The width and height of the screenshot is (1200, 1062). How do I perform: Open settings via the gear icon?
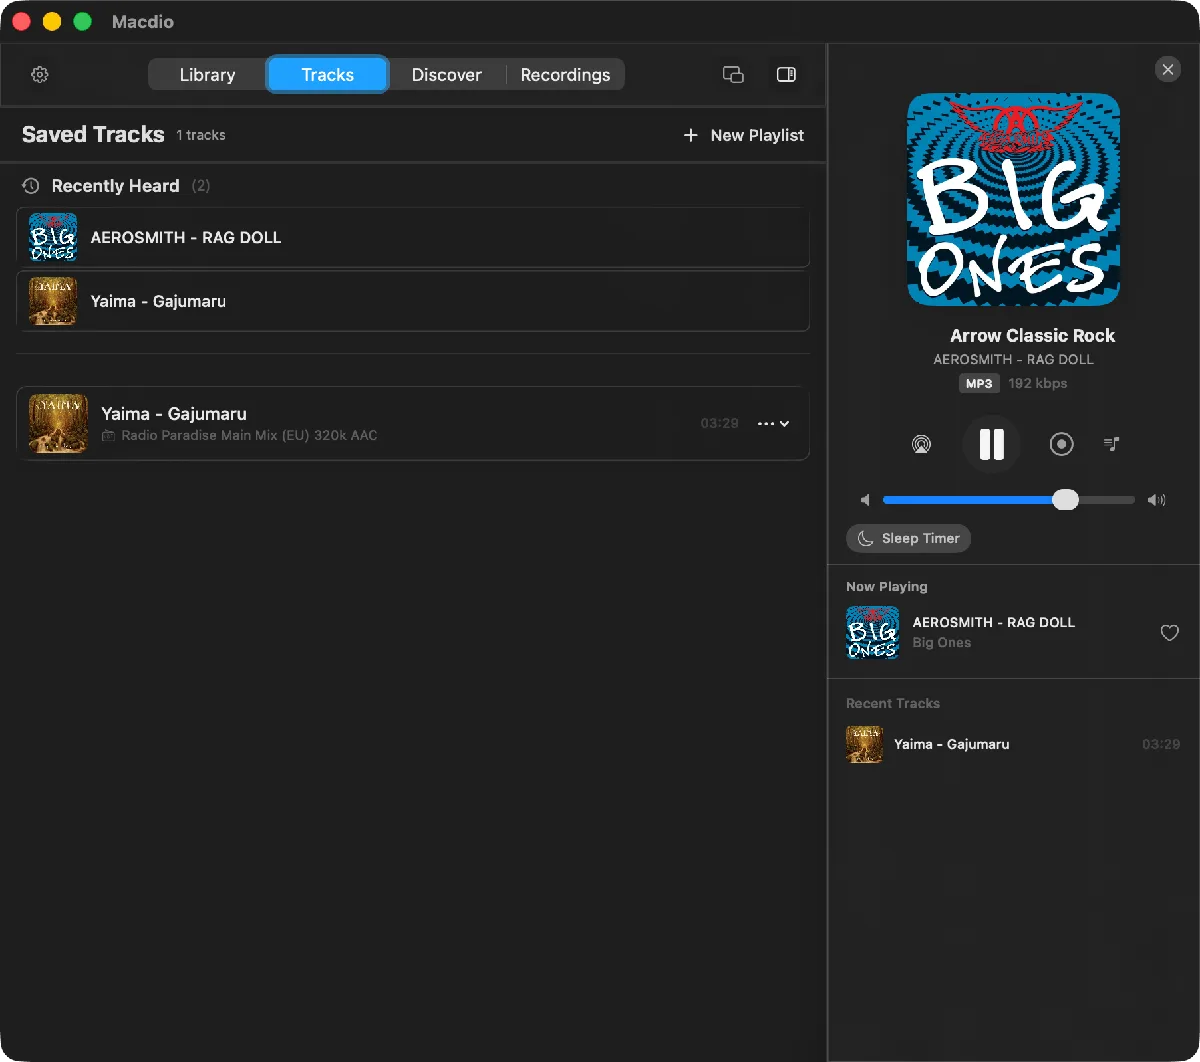(x=40, y=75)
